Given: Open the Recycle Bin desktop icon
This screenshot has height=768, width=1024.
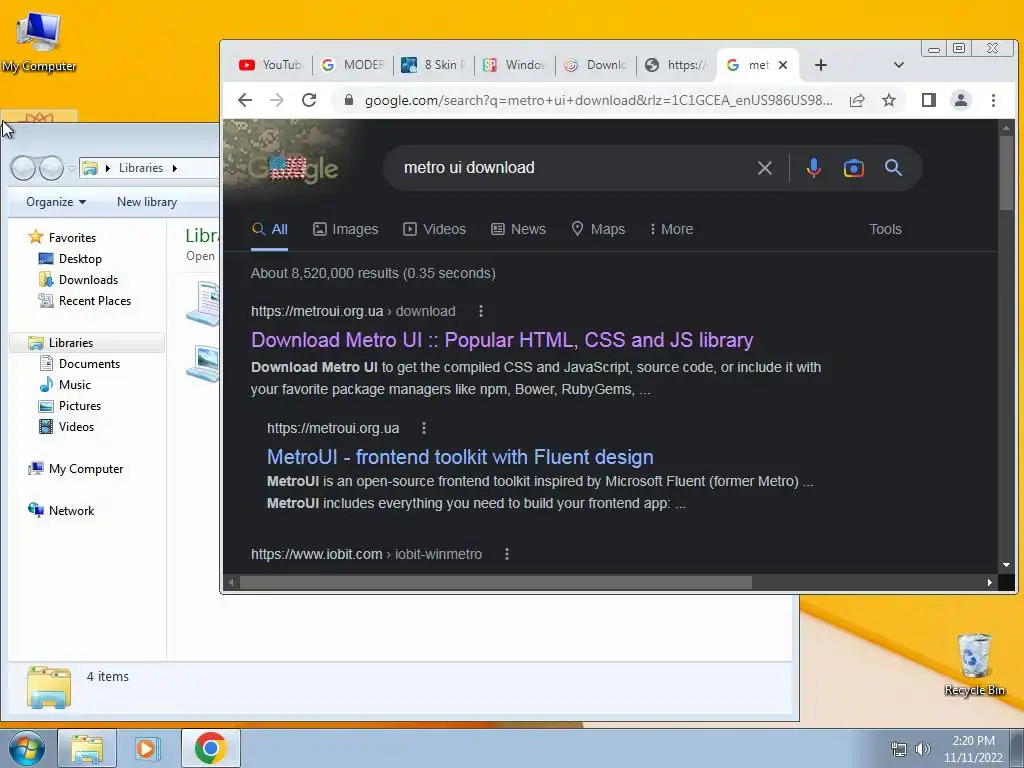Looking at the screenshot, I should [974, 664].
